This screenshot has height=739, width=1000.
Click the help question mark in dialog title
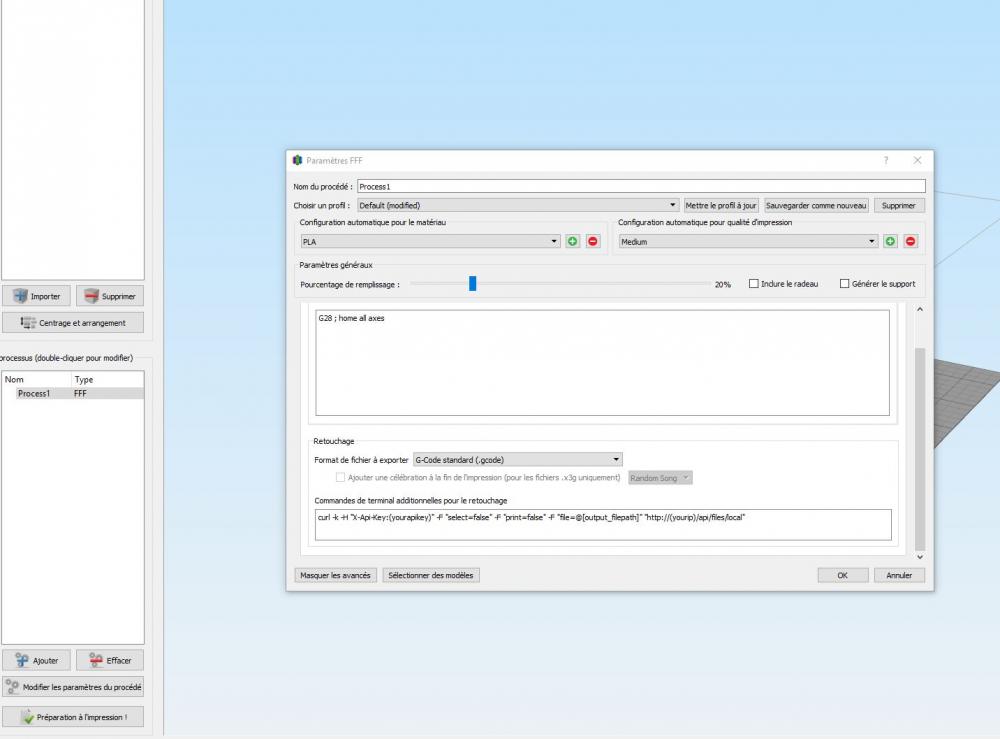[886, 160]
